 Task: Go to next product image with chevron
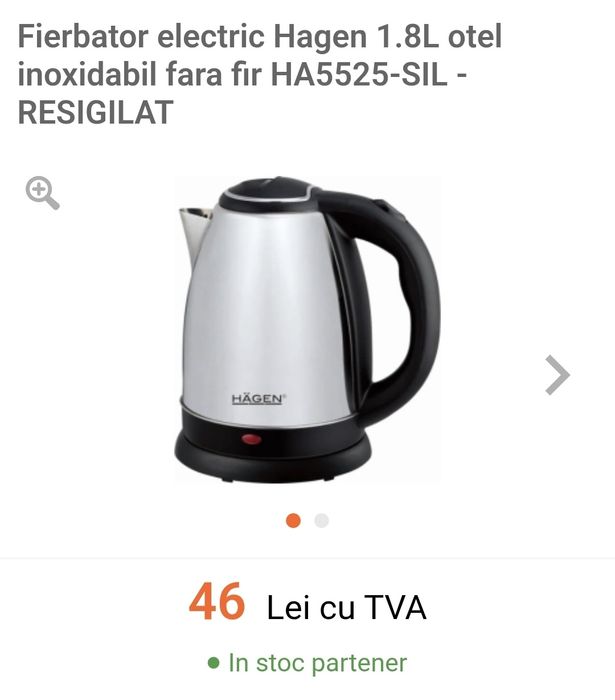557,375
